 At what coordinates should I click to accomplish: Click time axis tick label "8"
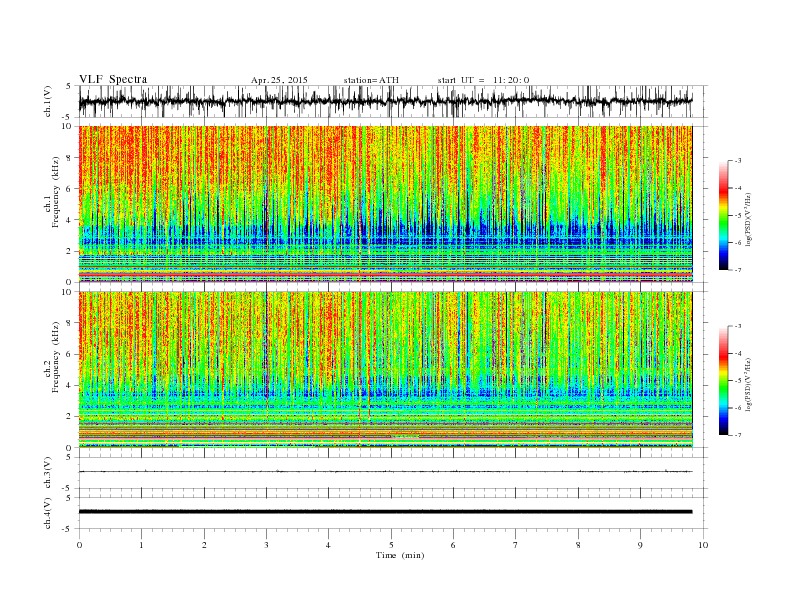[x=578, y=545]
